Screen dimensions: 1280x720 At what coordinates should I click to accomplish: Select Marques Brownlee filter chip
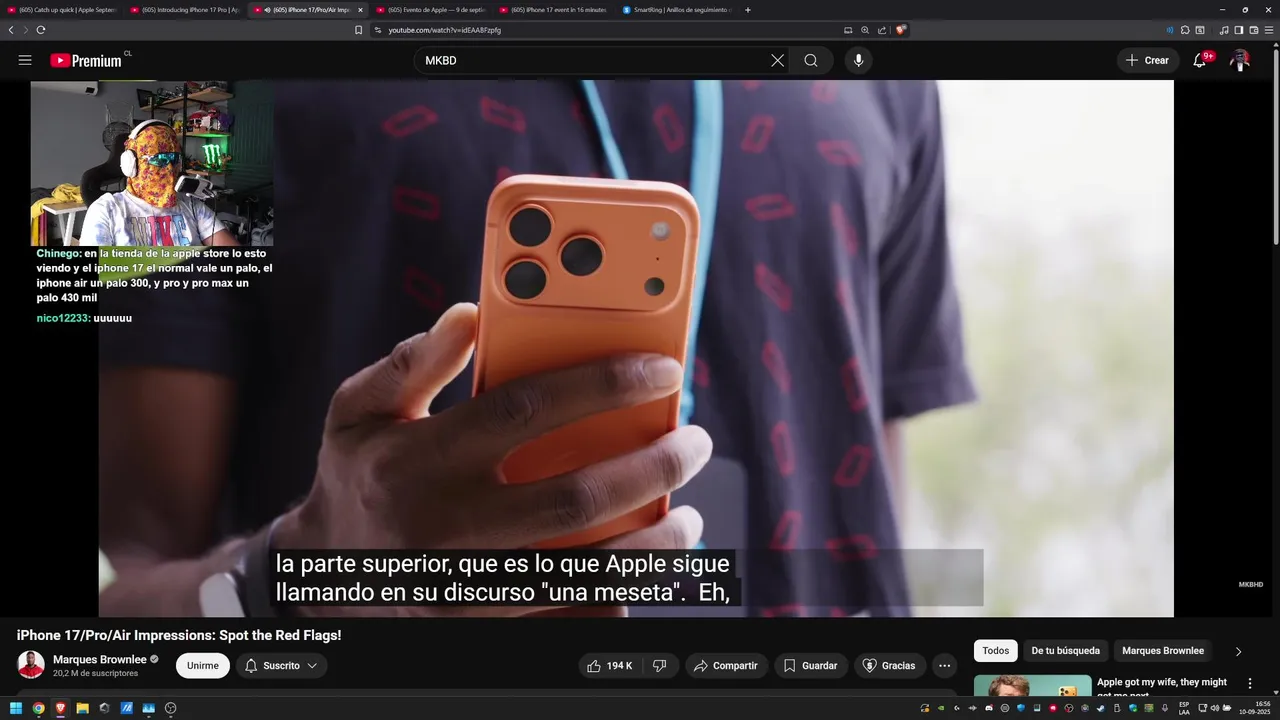[1163, 651]
